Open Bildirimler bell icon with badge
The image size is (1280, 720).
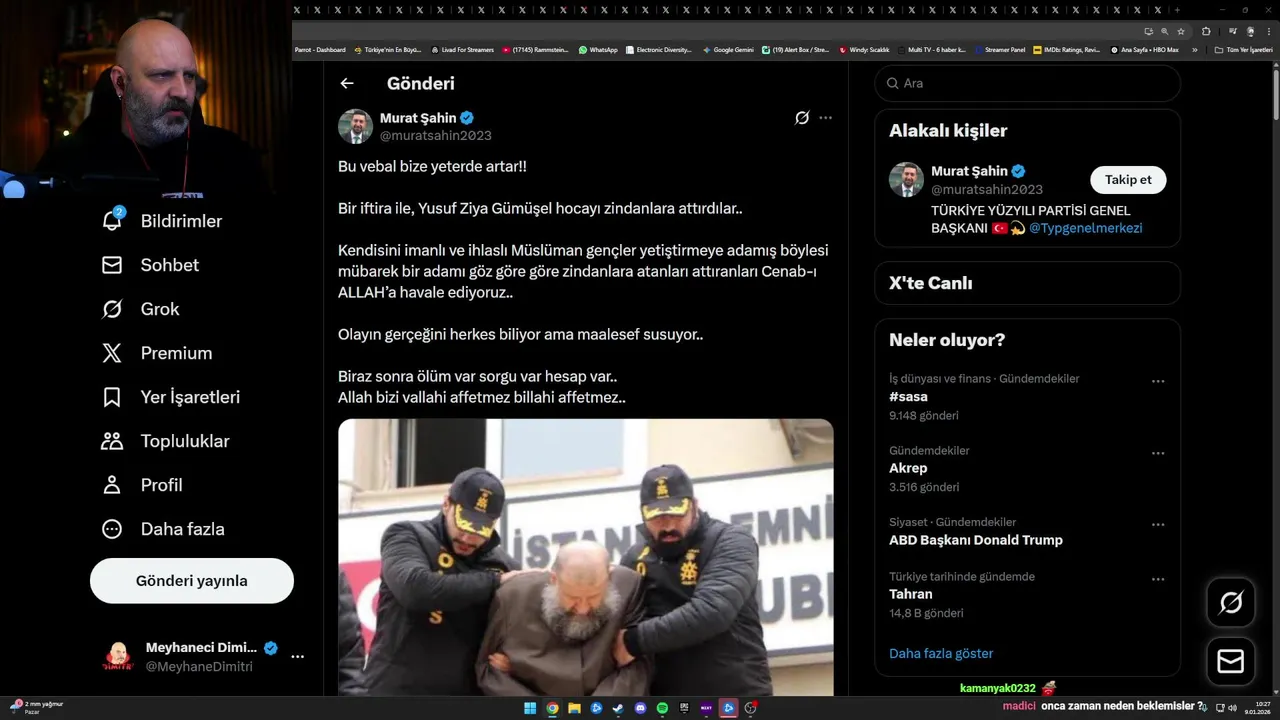point(113,220)
